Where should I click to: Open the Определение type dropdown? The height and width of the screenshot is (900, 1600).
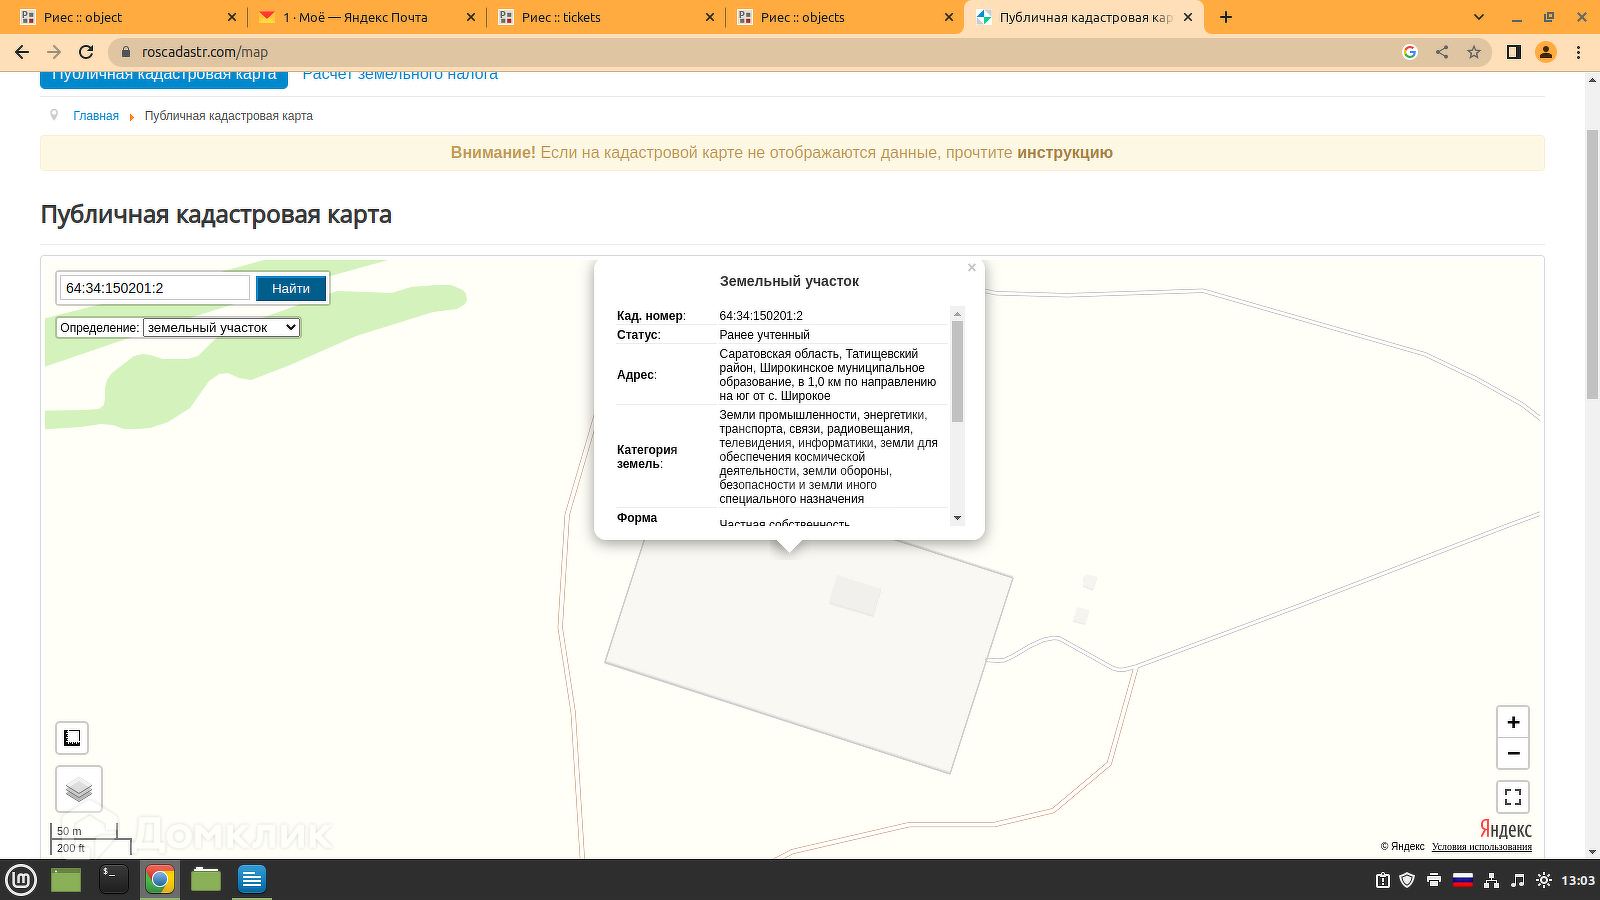pyautogui.click(x=222, y=328)
